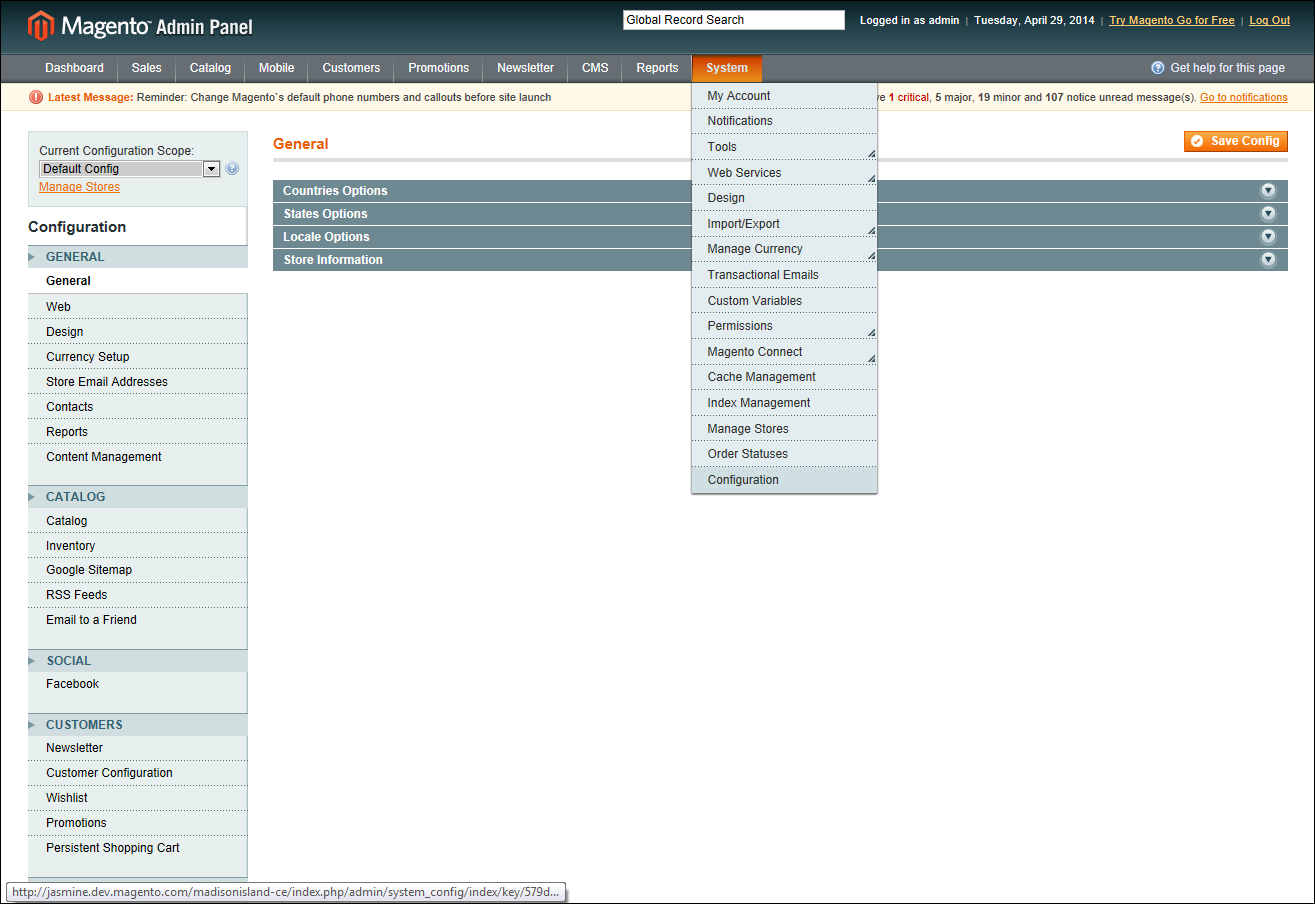Collapse the CATALOG sidebar section
Viewport: 1315px width, 904px height.
click(138, 497)
